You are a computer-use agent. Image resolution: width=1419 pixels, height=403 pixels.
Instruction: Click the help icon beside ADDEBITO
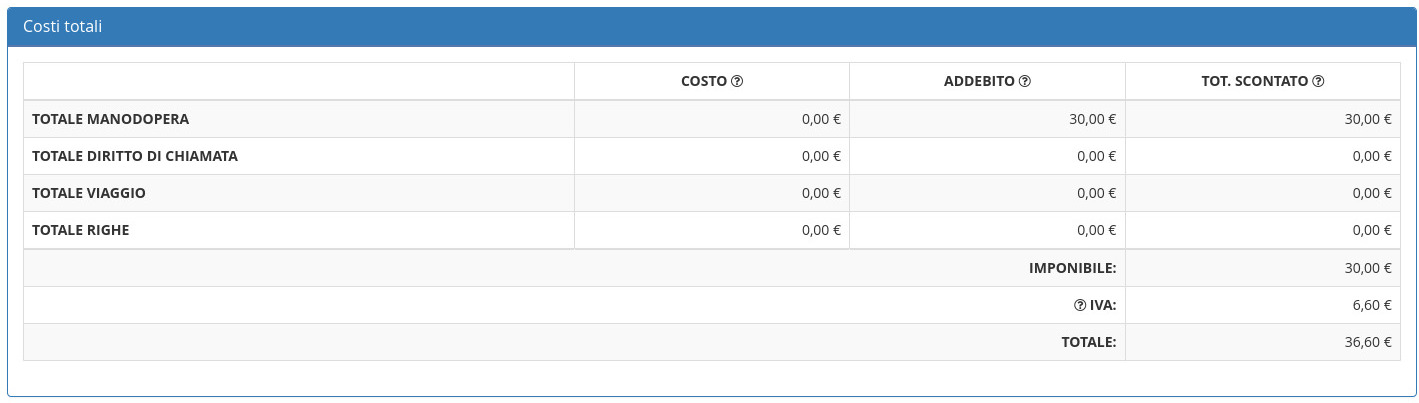pos(1025,82)
